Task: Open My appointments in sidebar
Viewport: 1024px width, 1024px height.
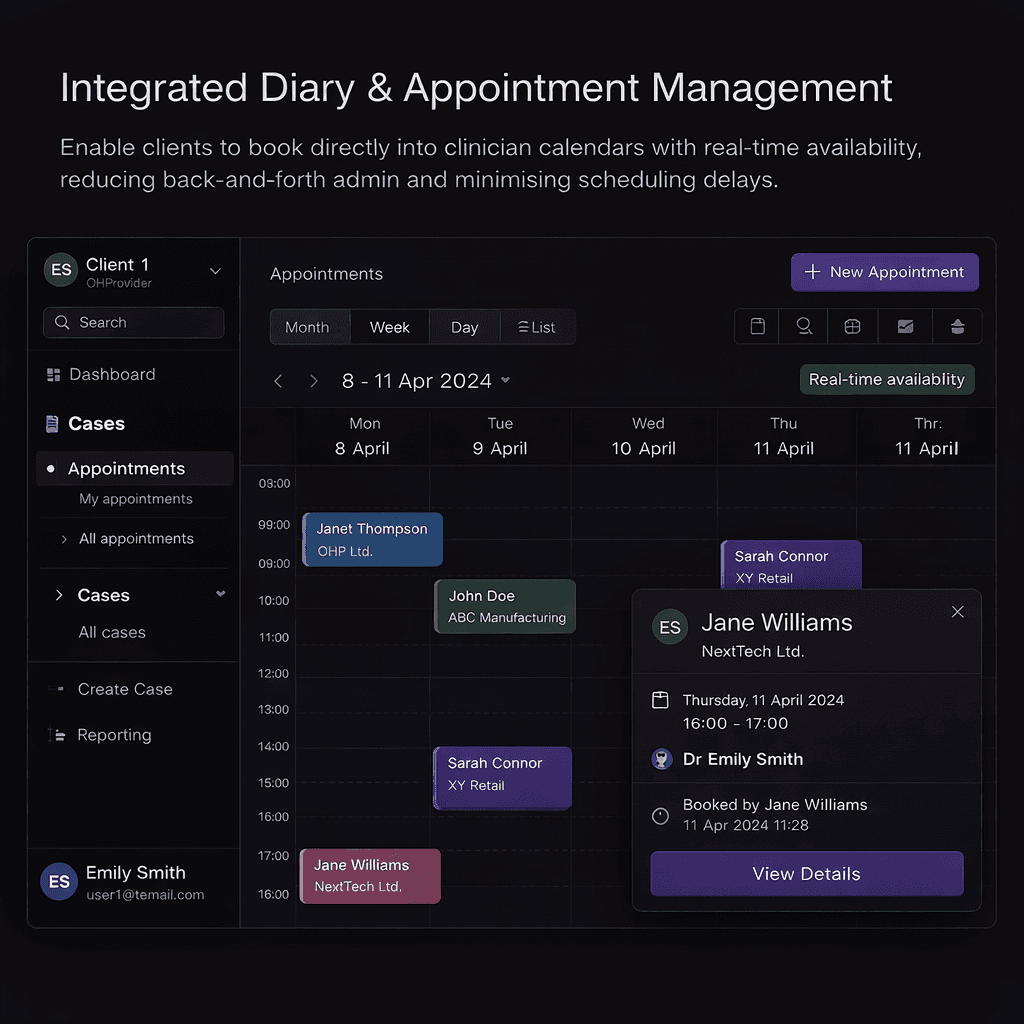Action: (136, 499)
